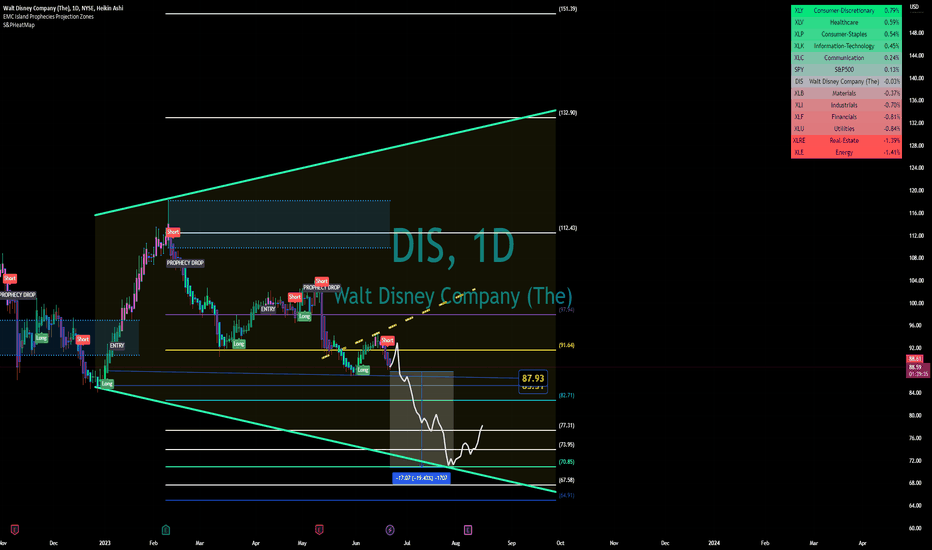Click the 148.00 price axis label
Screen dimensions: 932x550
point(916,33)
